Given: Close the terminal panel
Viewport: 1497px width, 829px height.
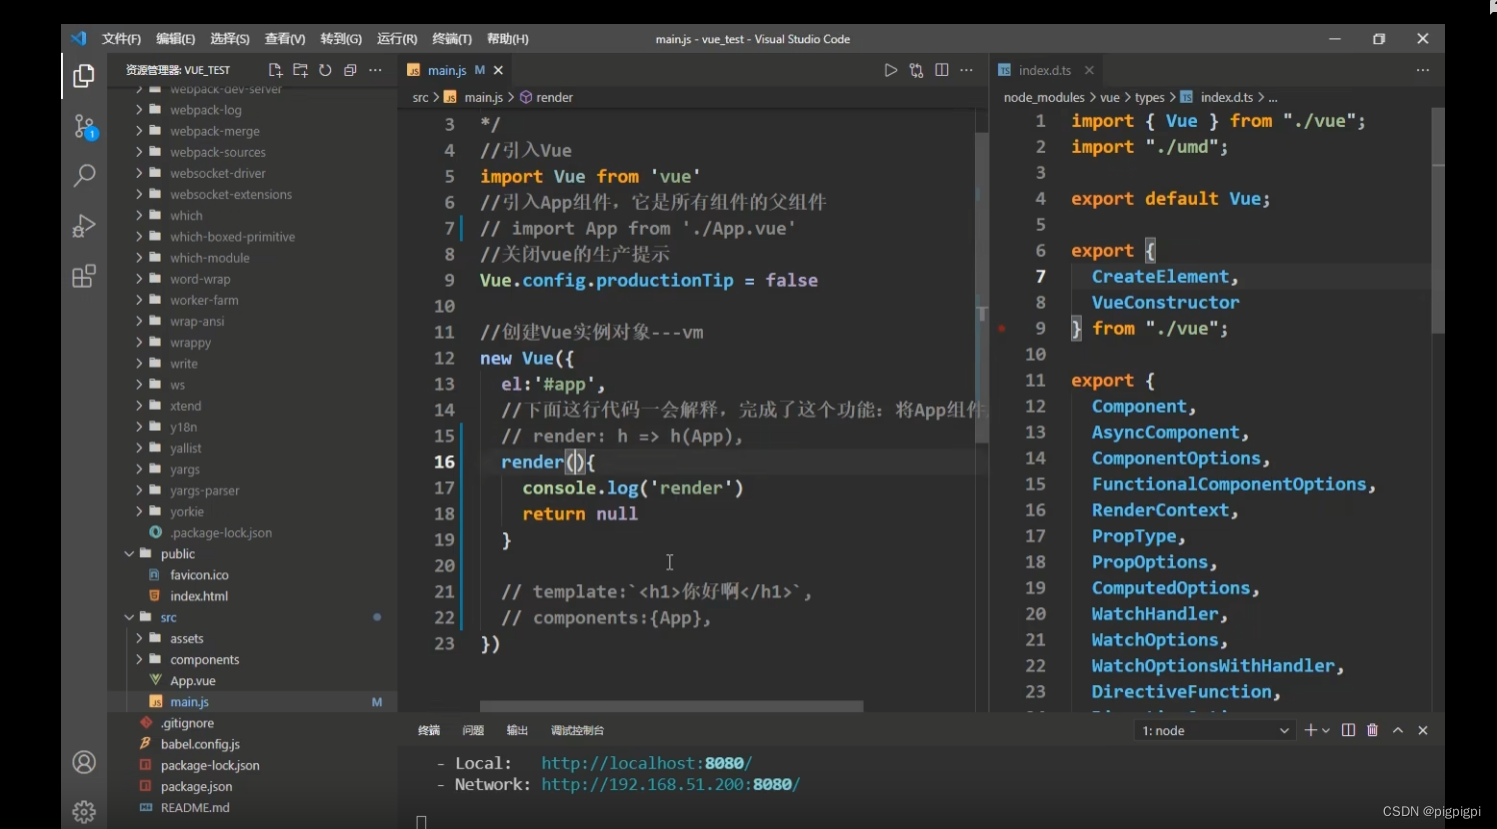Looking at the screenshot, I should pyautogui.click(x=1423, y=730).
